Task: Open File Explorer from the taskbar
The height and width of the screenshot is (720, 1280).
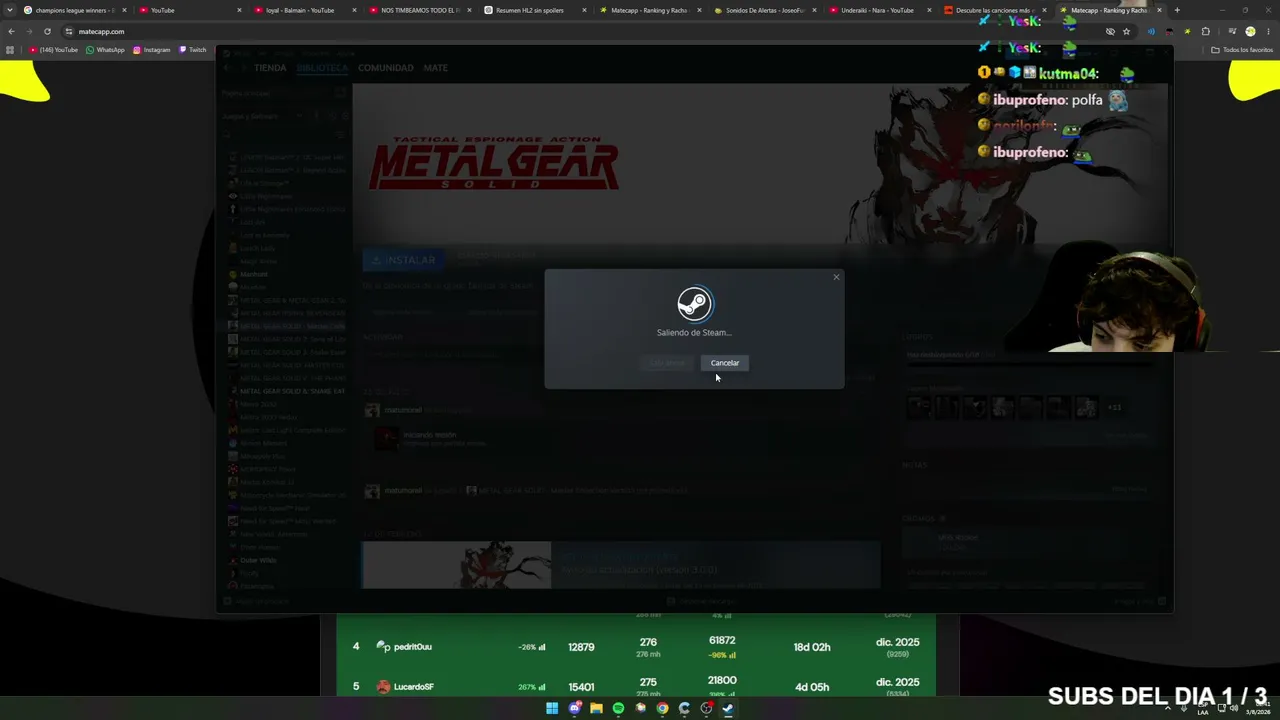Action: point(596,708)
